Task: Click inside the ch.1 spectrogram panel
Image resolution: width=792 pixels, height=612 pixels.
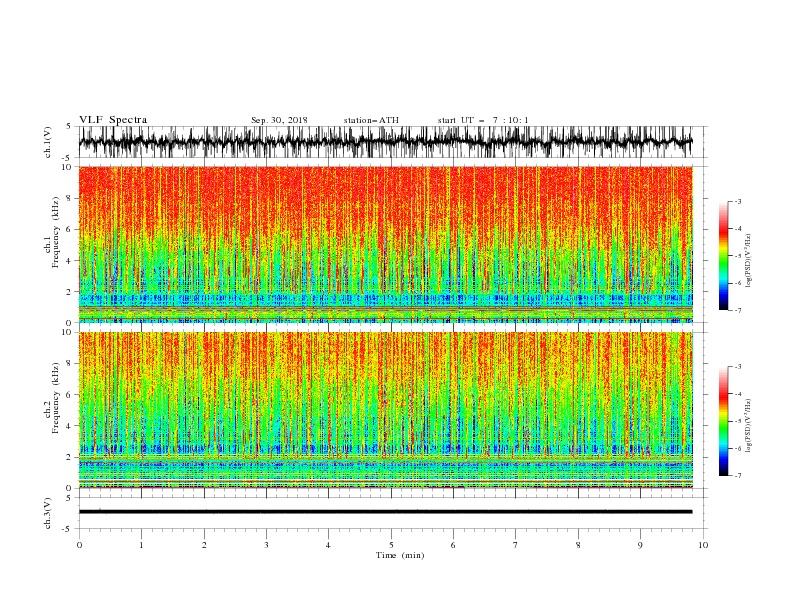Action: [385, 244]
